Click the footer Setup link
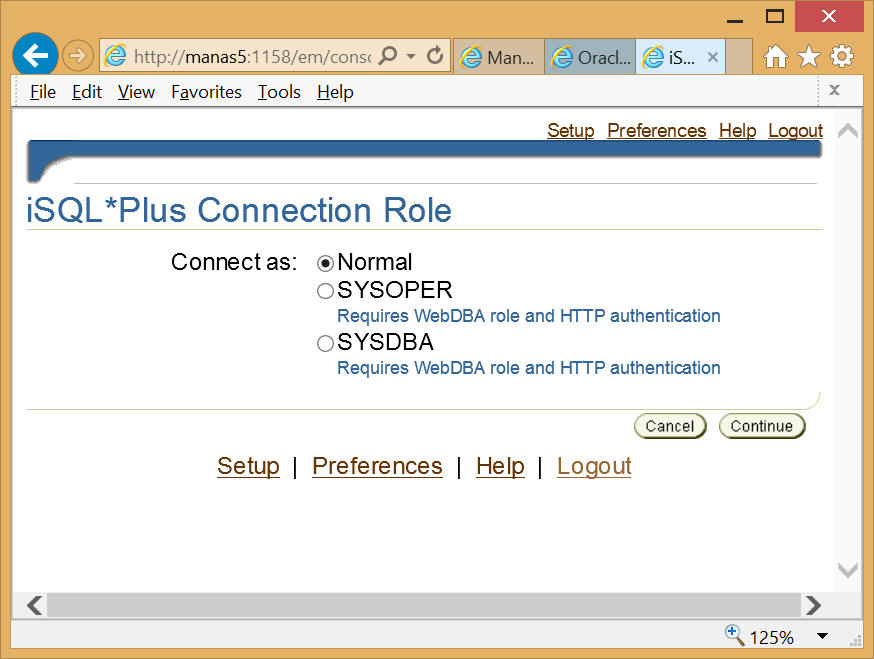Image resolution: width=874 pixels, height=659 pixels. (x=249, y=466)
